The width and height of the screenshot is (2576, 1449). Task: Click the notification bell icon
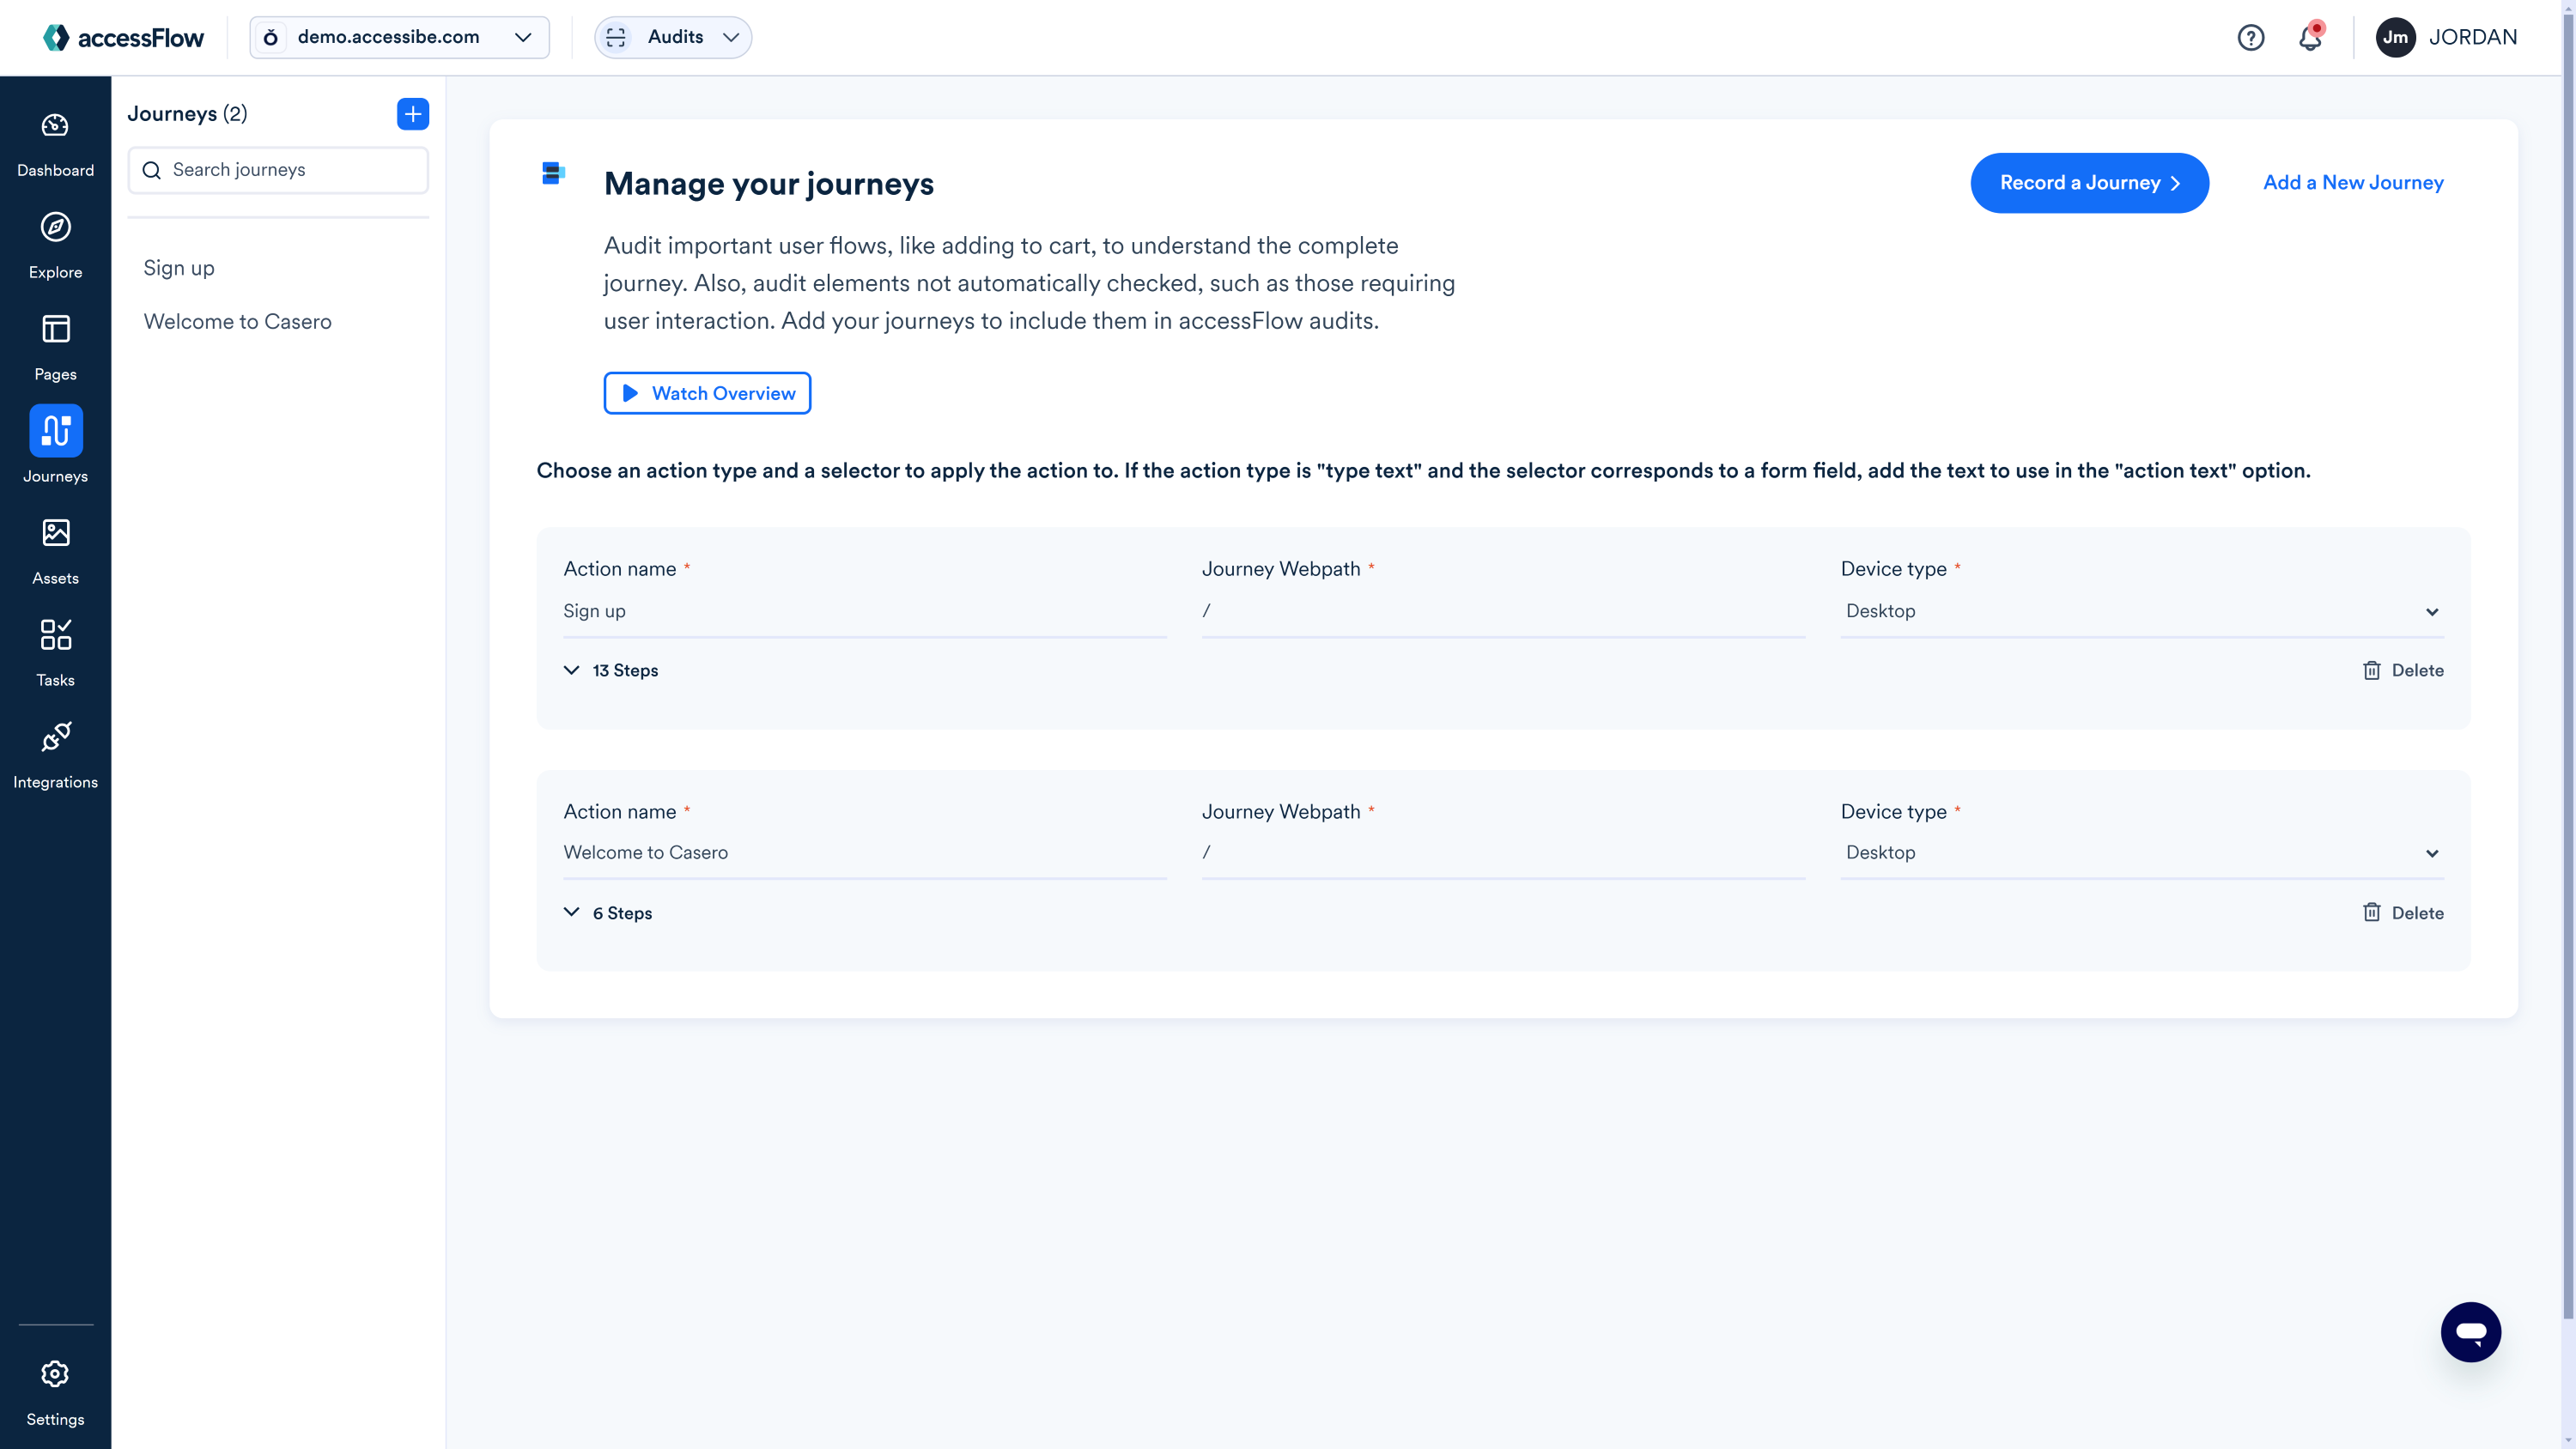[2311, 37]
